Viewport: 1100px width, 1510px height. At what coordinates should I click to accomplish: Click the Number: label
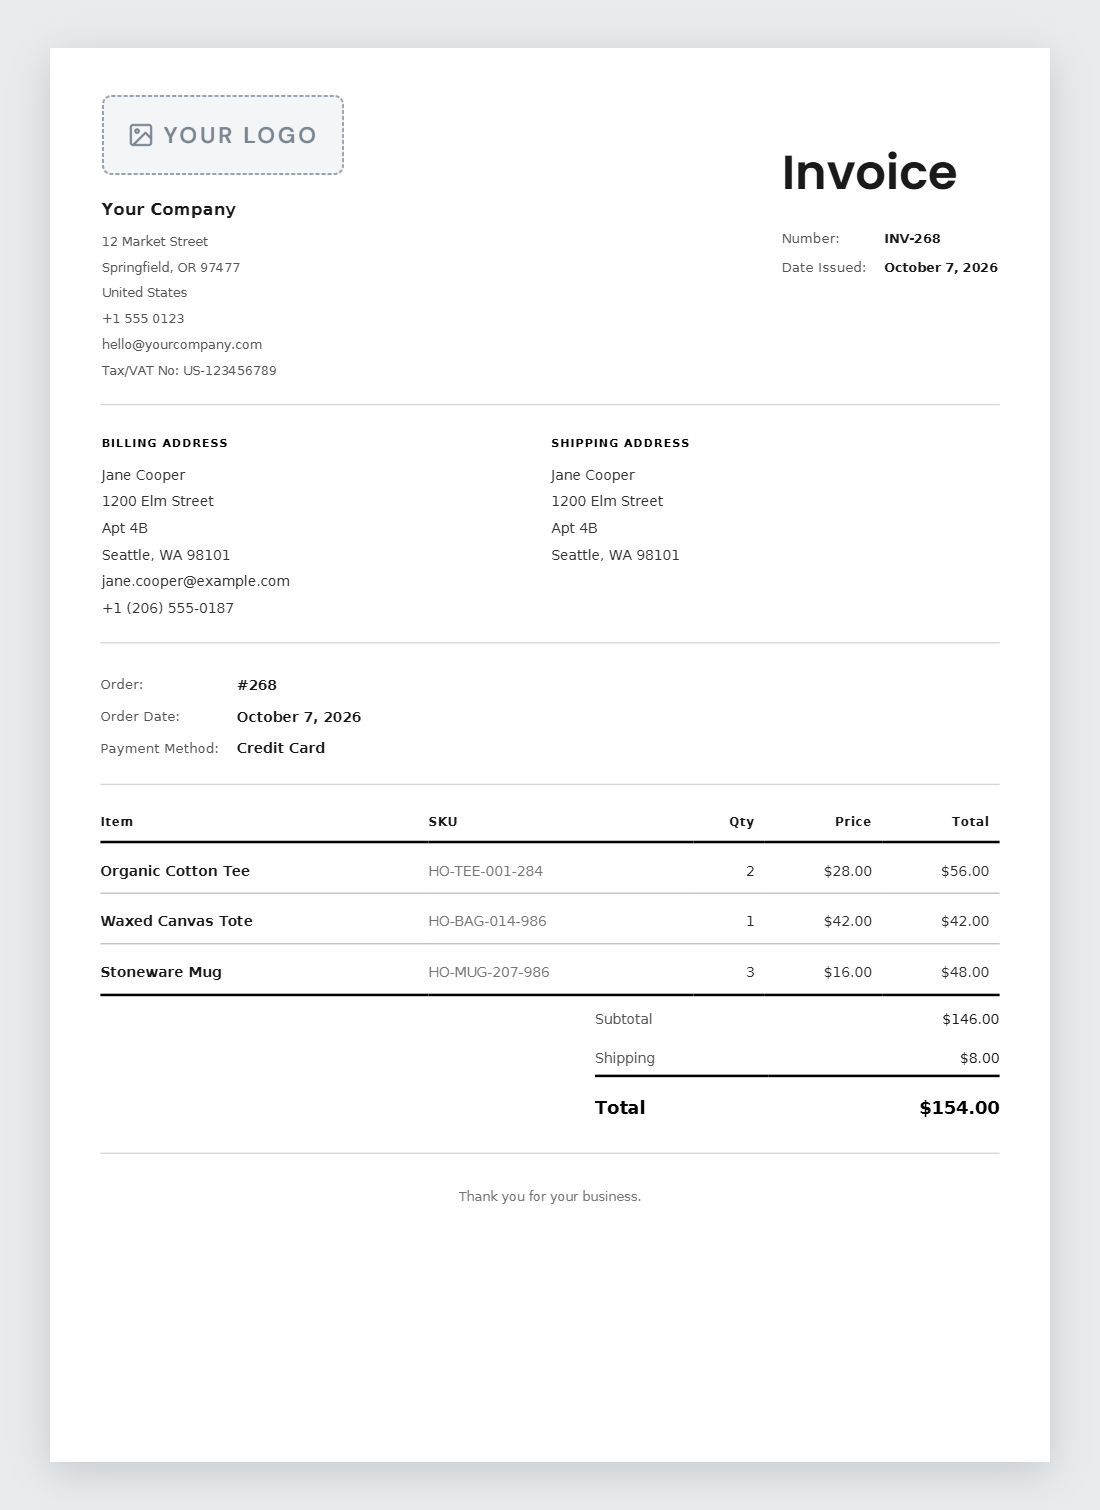click(x=811, y=239)
